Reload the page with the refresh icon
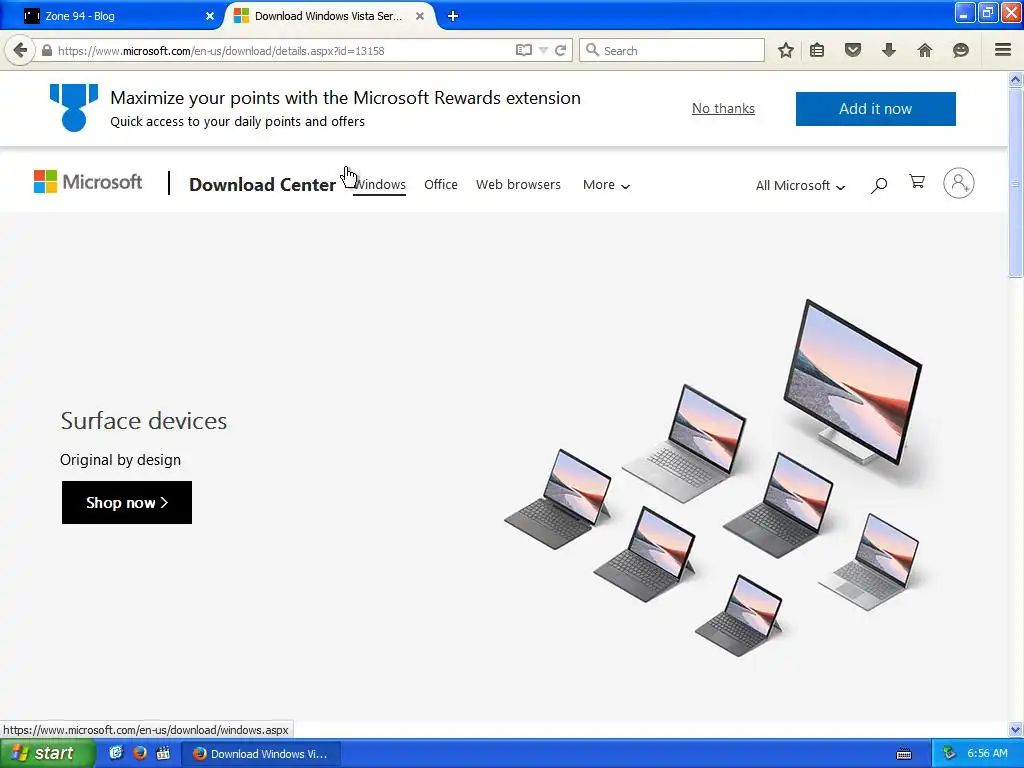Image resolution: width=1024 pixels, height=768 pixels. tap(560, 50)
